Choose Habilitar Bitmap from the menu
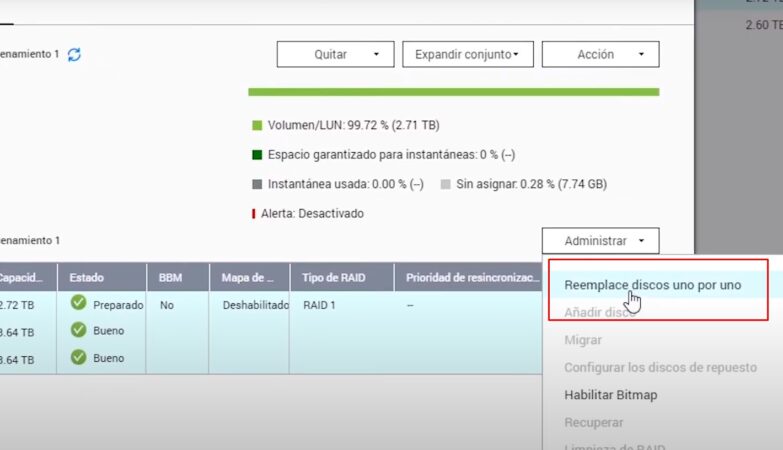 pos(610,395)
